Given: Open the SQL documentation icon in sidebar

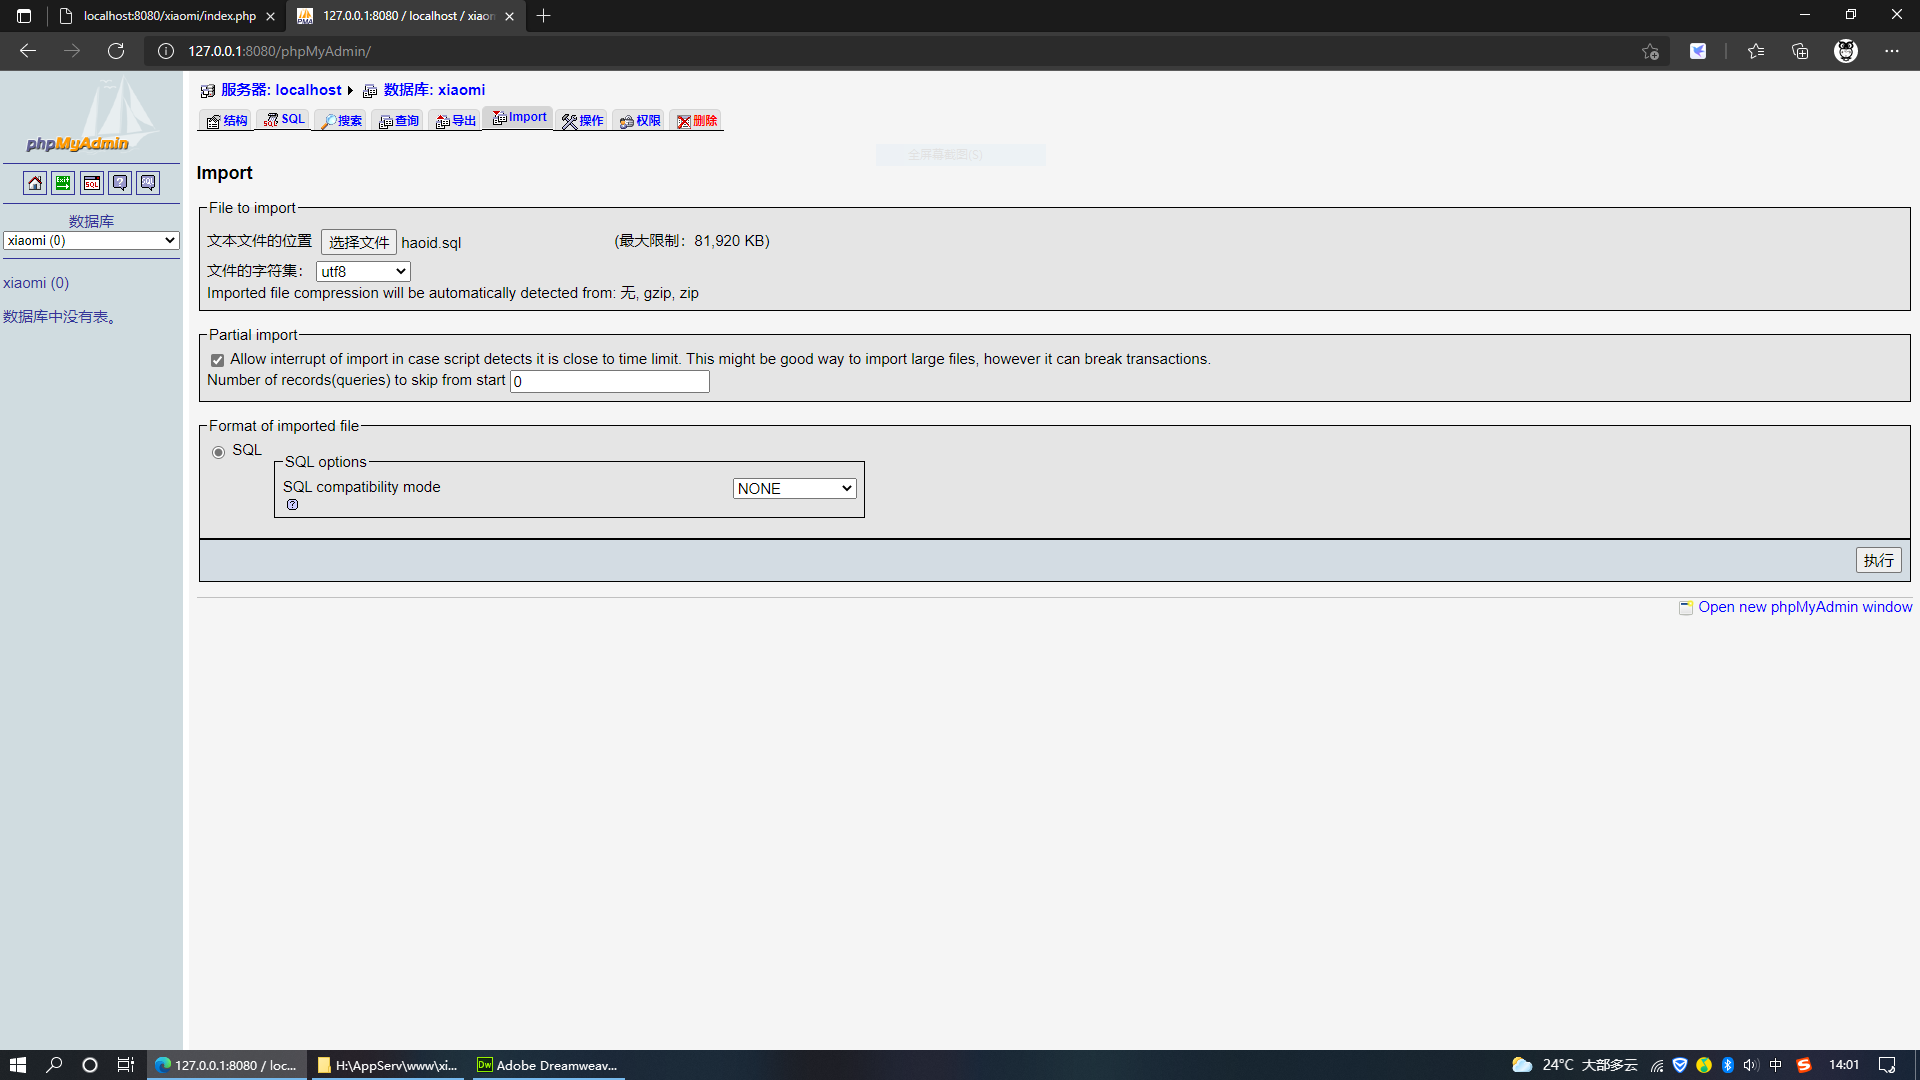Looking at the screenshot, I should coord(148,183).
